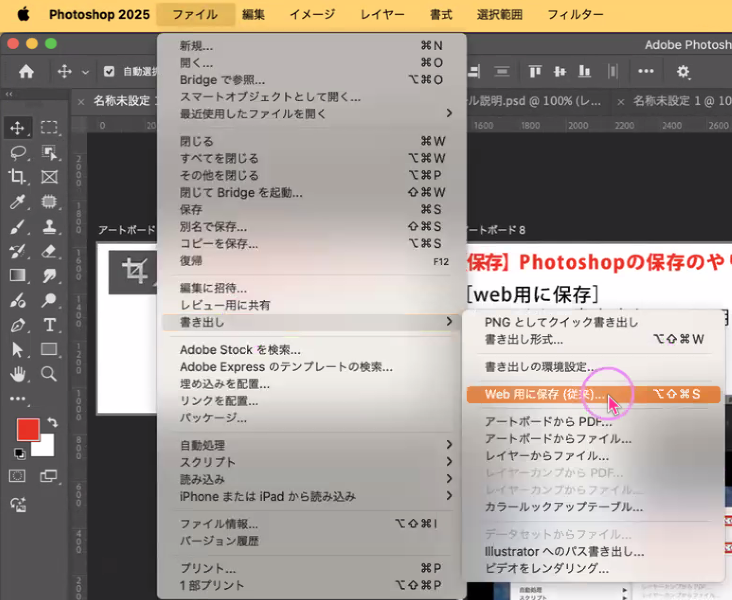Select the Eraser tool
The width and height of the screenshot is (732, 600).
[49, 250]
